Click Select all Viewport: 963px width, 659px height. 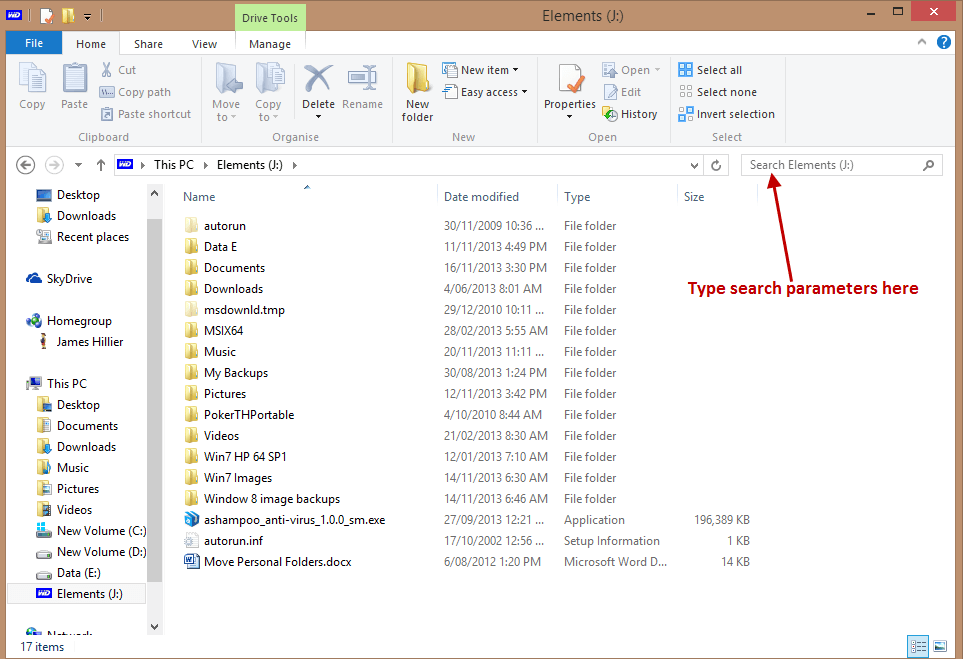[710, 70]
